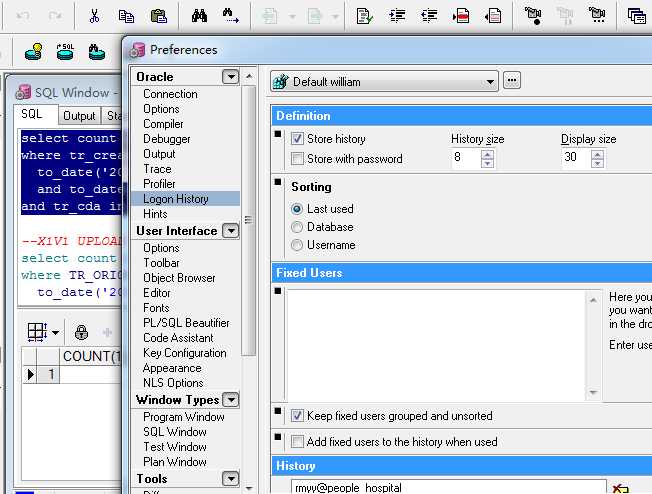The image size is (652, 494).
Task: Open Key Configuration preferences page
Action: click(185, 353)
